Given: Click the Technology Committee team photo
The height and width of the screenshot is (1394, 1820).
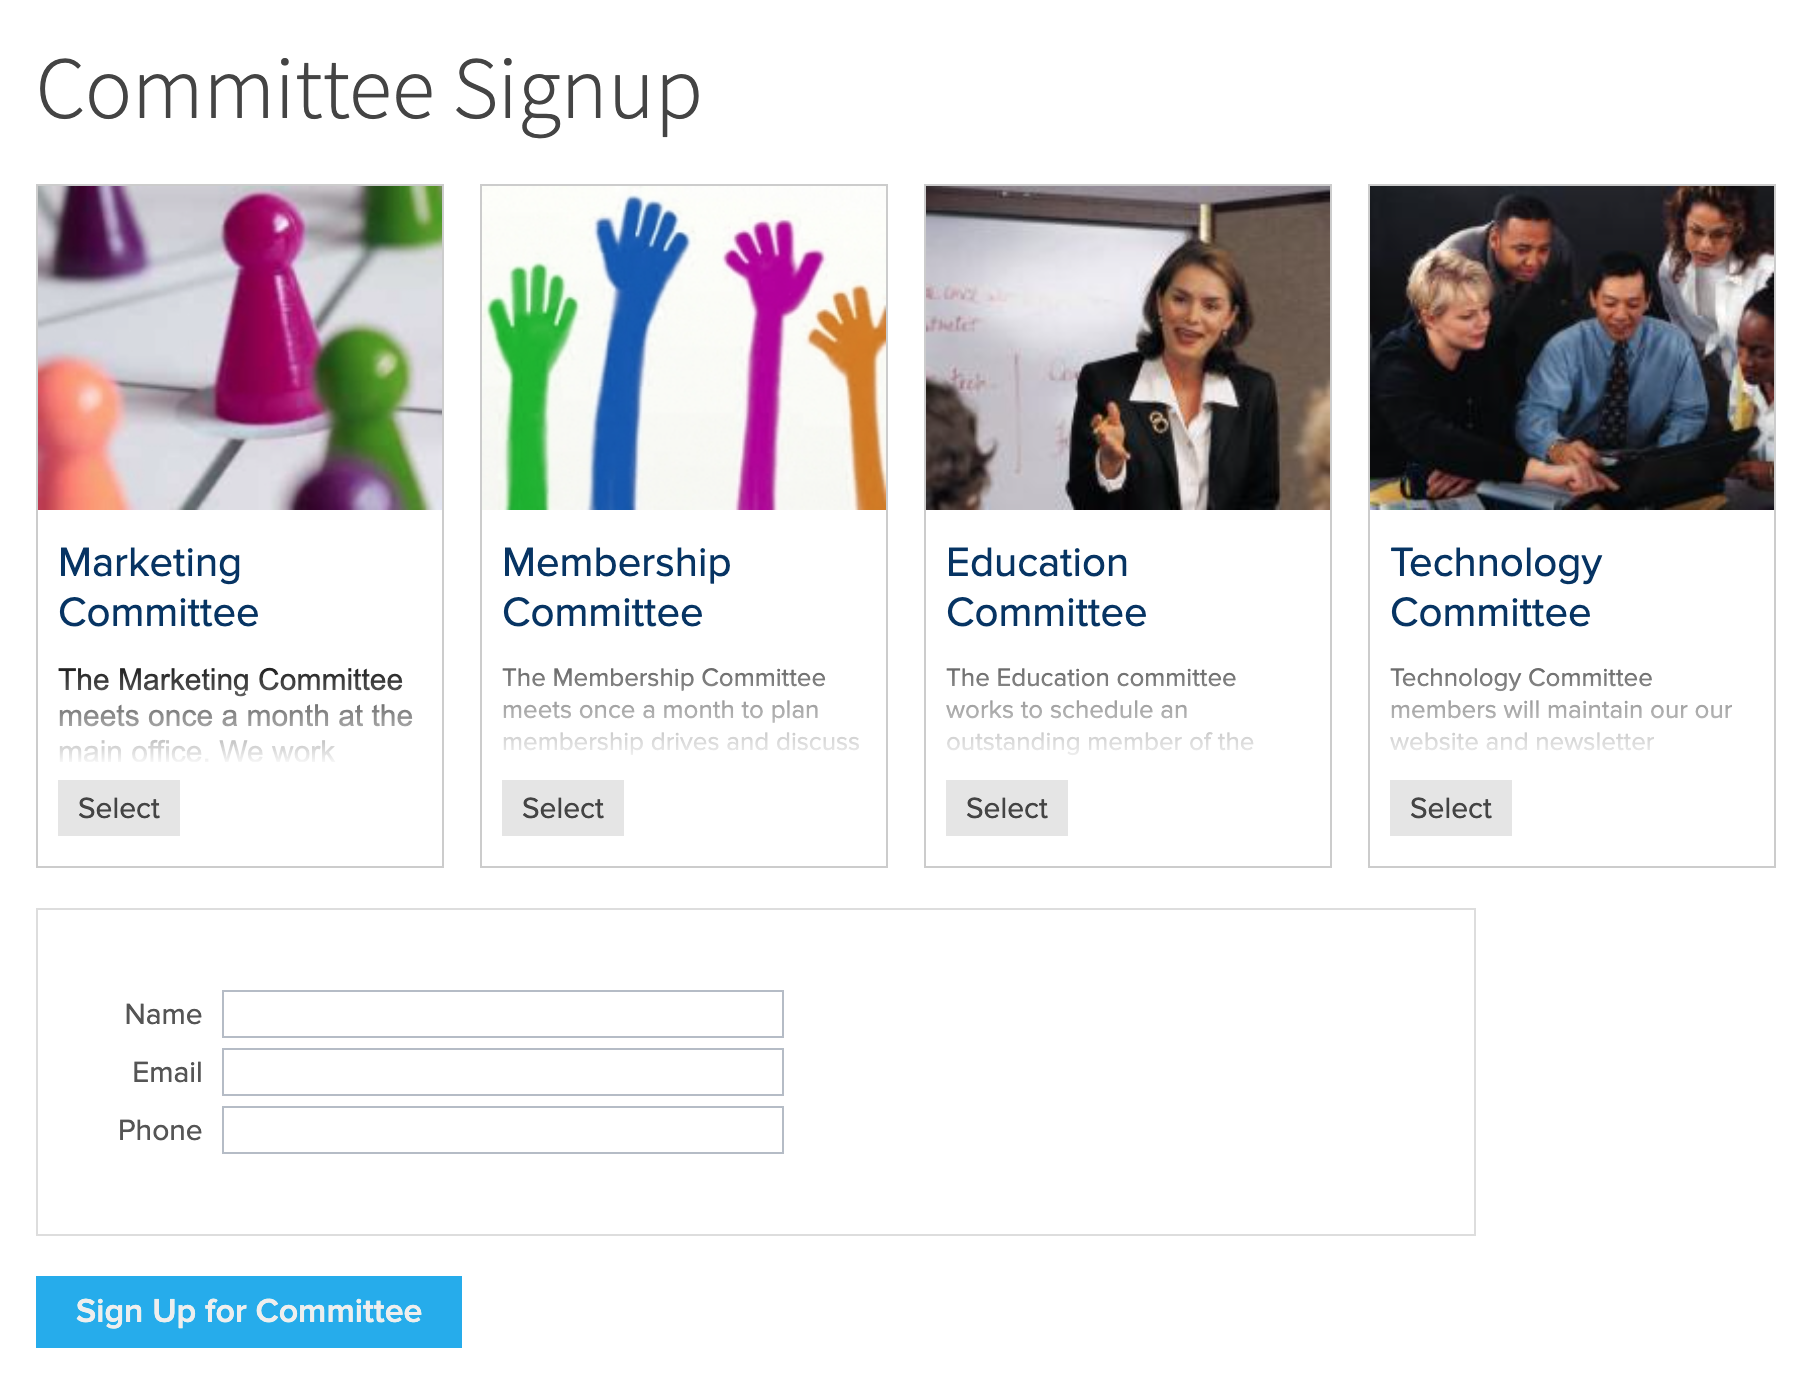Looking at the screenshot, I should [1572, 348].
